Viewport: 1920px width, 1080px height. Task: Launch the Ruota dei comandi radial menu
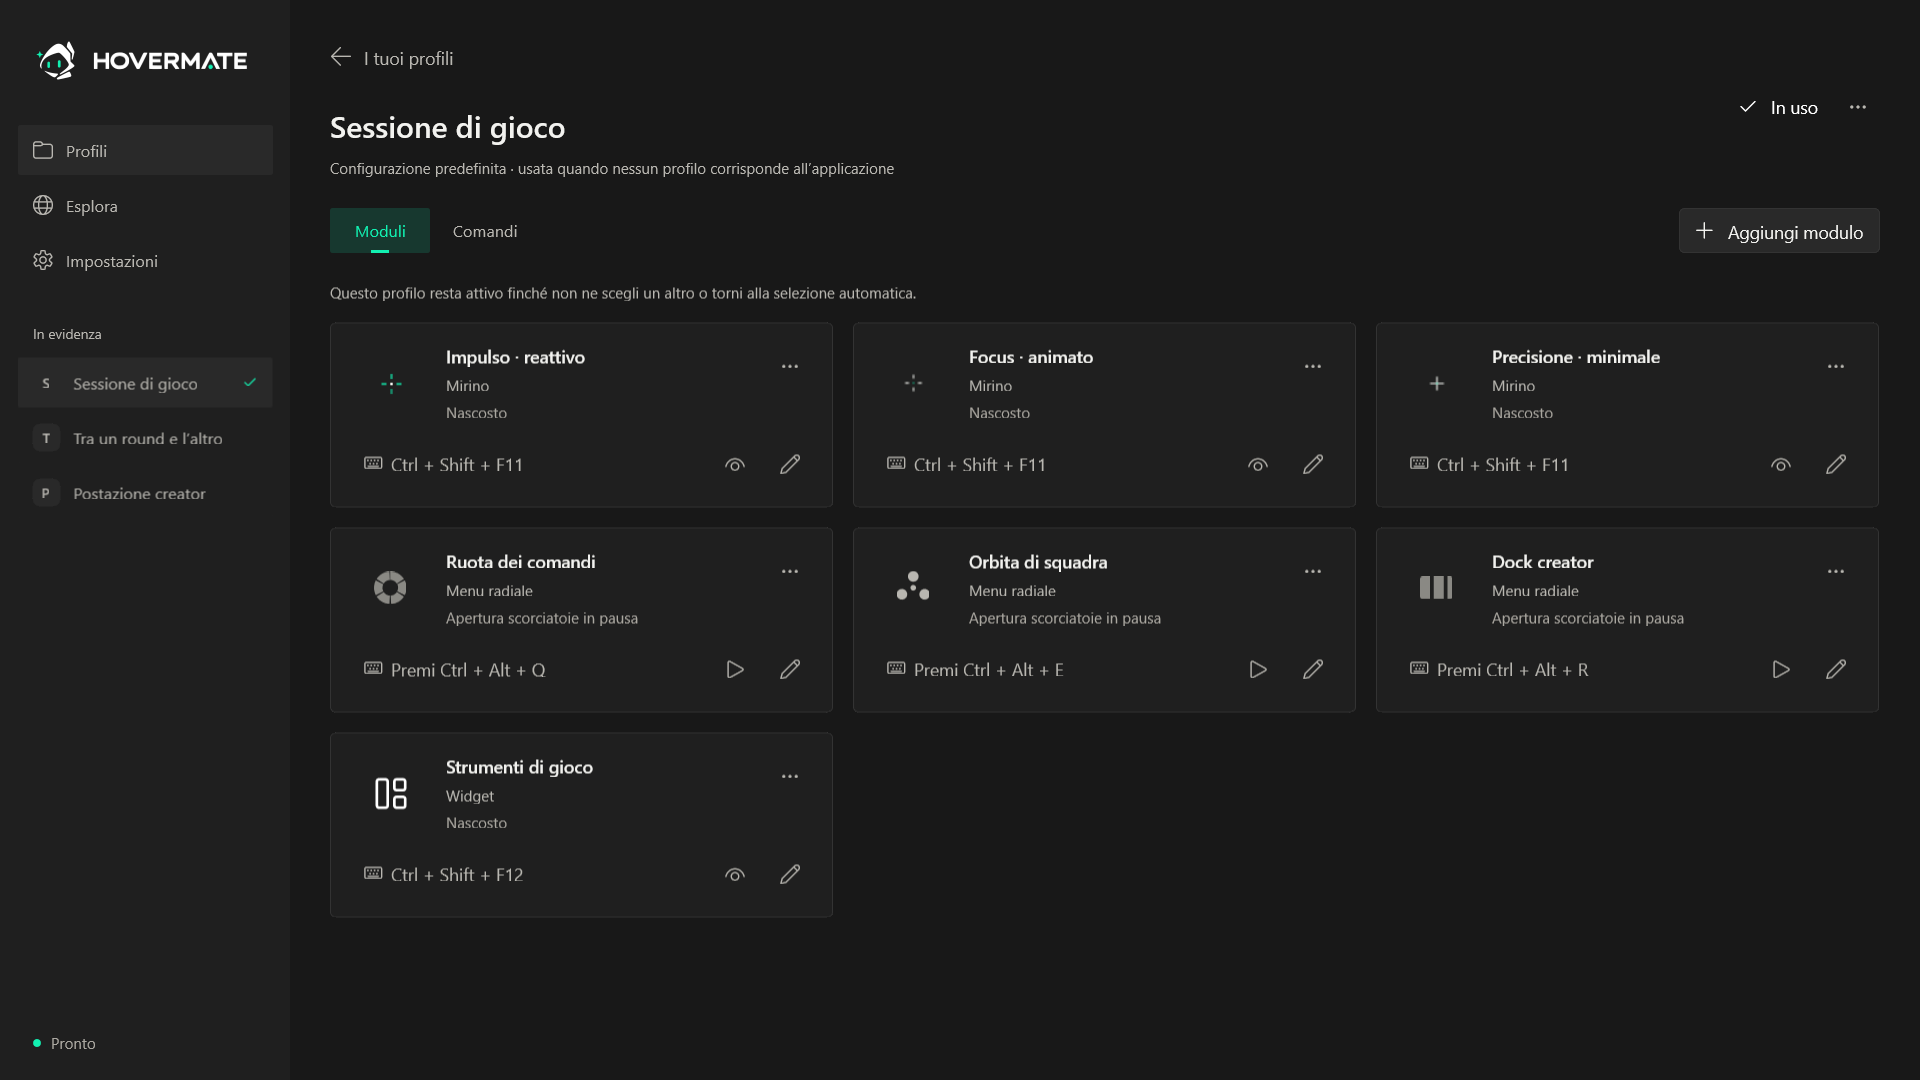coord(735,669)
